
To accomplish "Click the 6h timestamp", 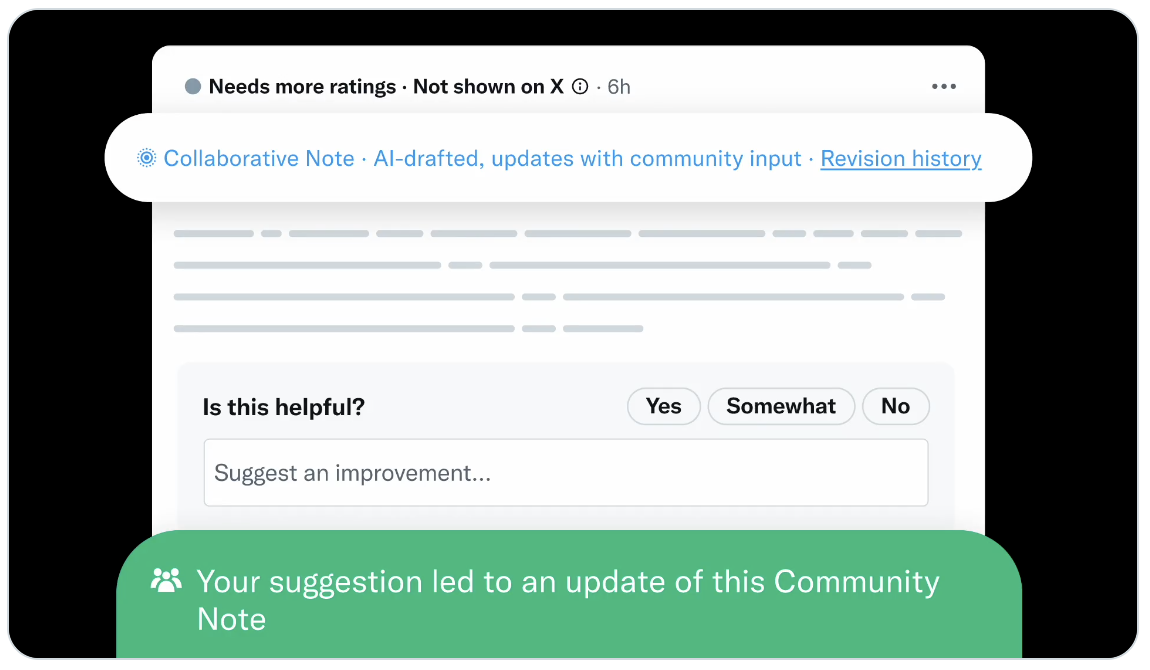I will [x=619, y=87].
